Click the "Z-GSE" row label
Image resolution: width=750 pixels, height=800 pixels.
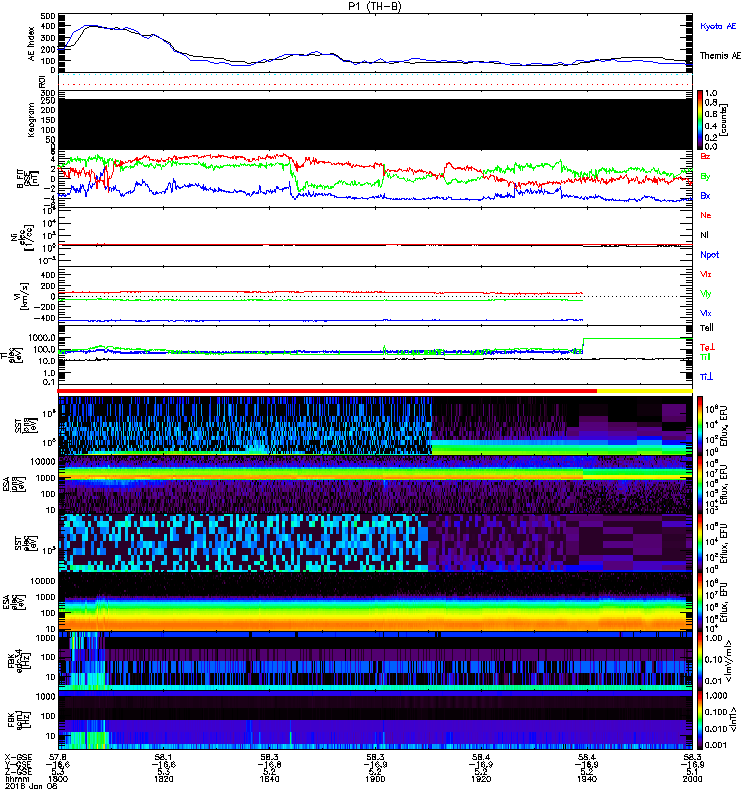click(x=17, y=771)
